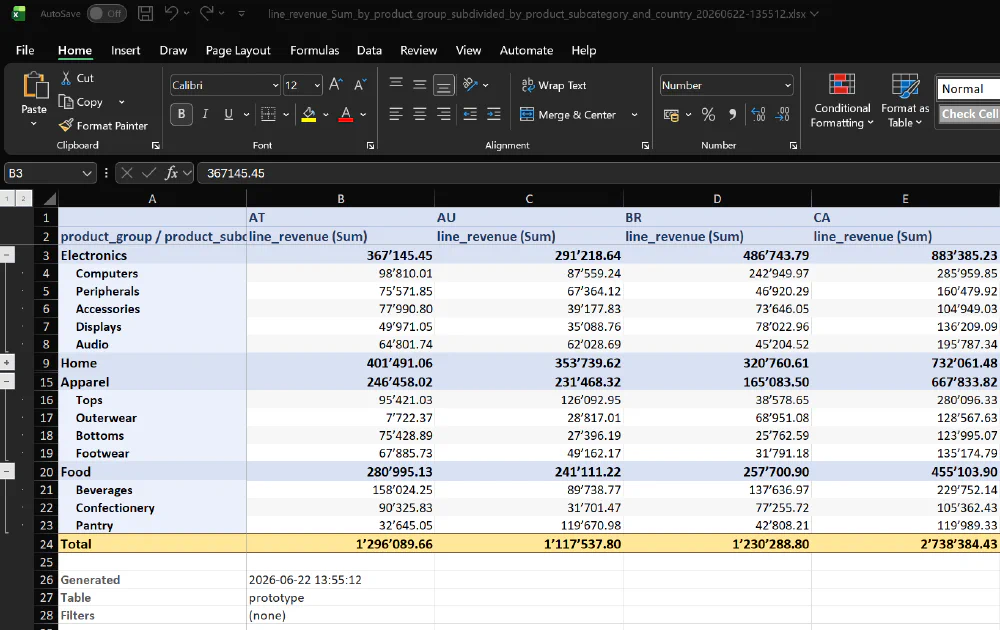Click the Borders icon
This screenshot has height=630, width=1000.
pos(268,114)
